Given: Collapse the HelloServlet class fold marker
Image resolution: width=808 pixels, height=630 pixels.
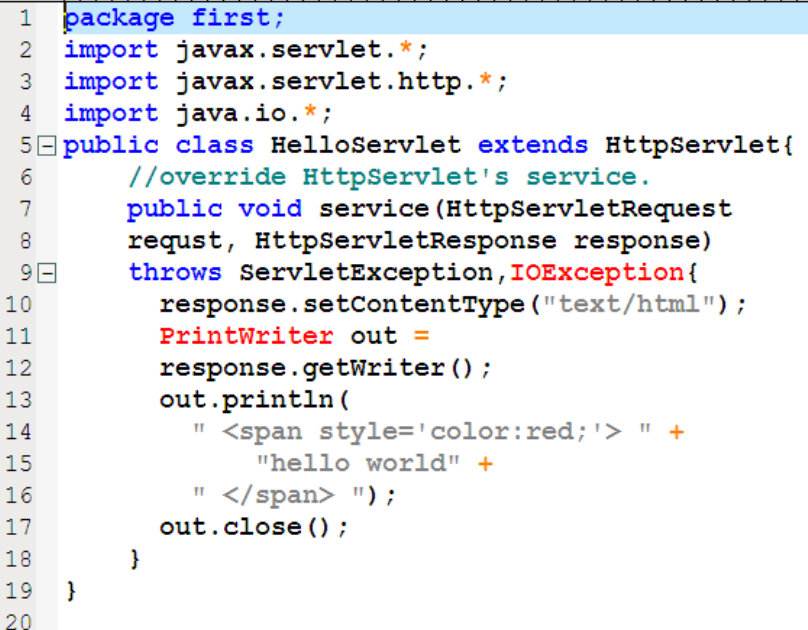Looking at the screenshot, I should pyautogui.click(x=47, y=147).
